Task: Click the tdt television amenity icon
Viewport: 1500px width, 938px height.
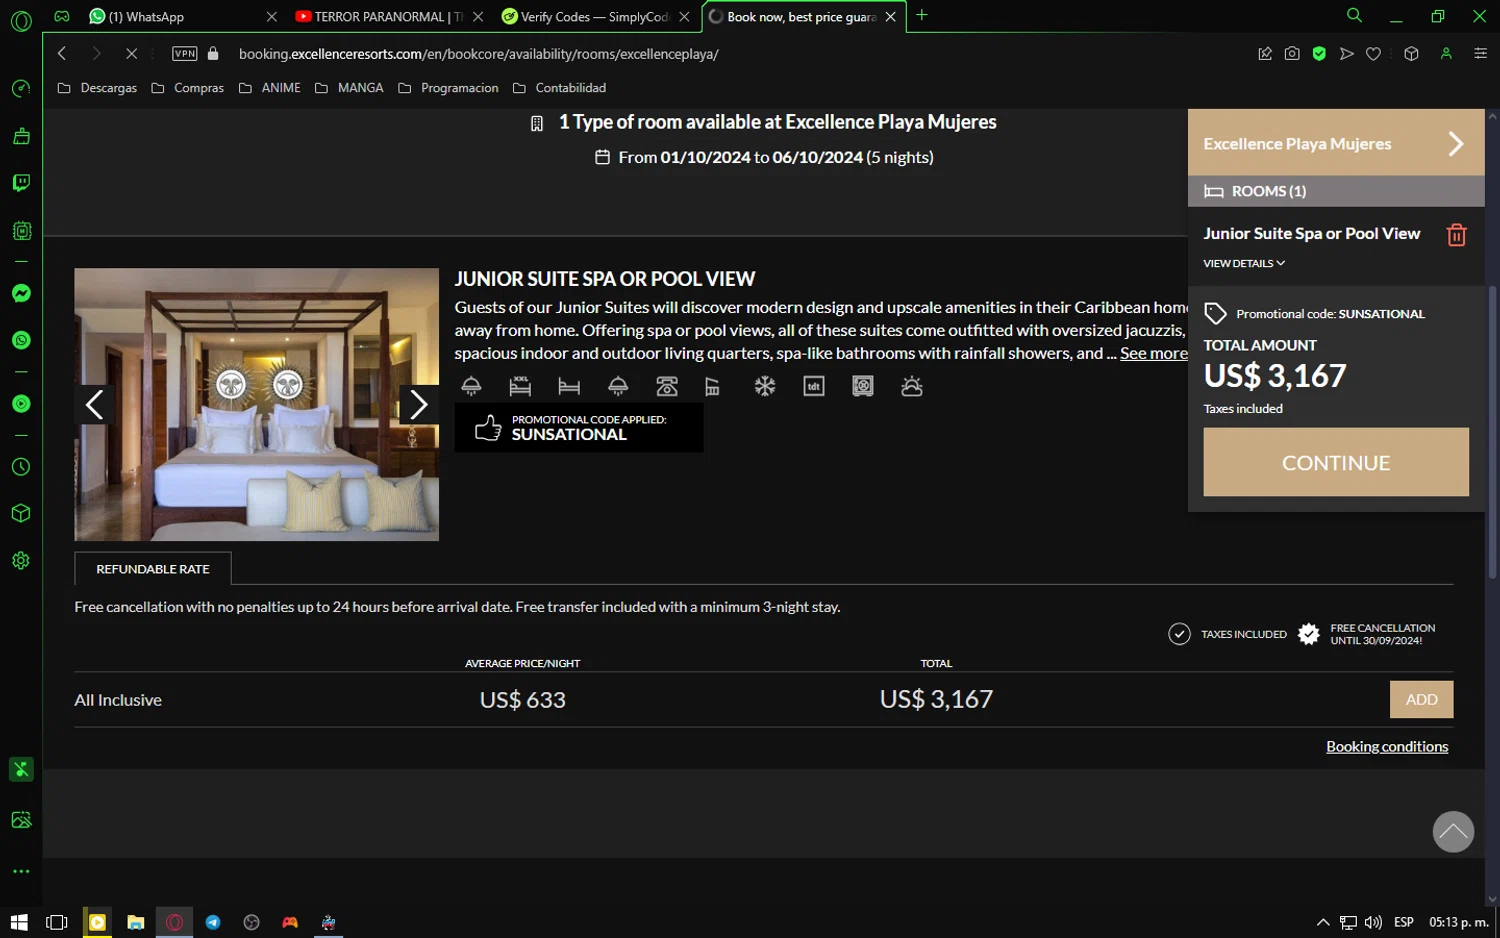Action: 814,386
